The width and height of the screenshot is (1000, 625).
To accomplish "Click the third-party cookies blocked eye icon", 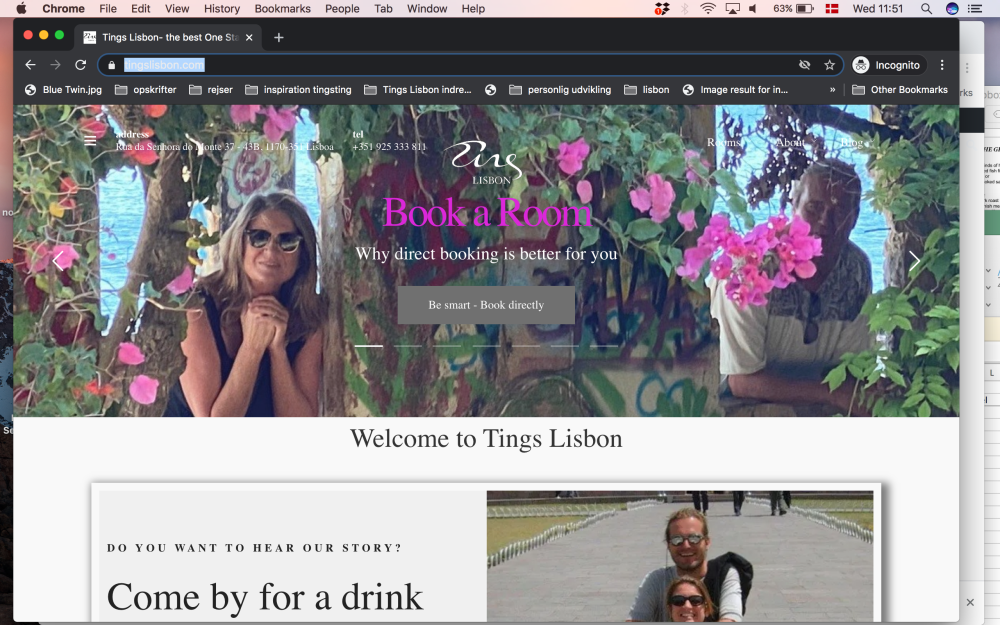I will pyautogui.click(x=805, y=65).
